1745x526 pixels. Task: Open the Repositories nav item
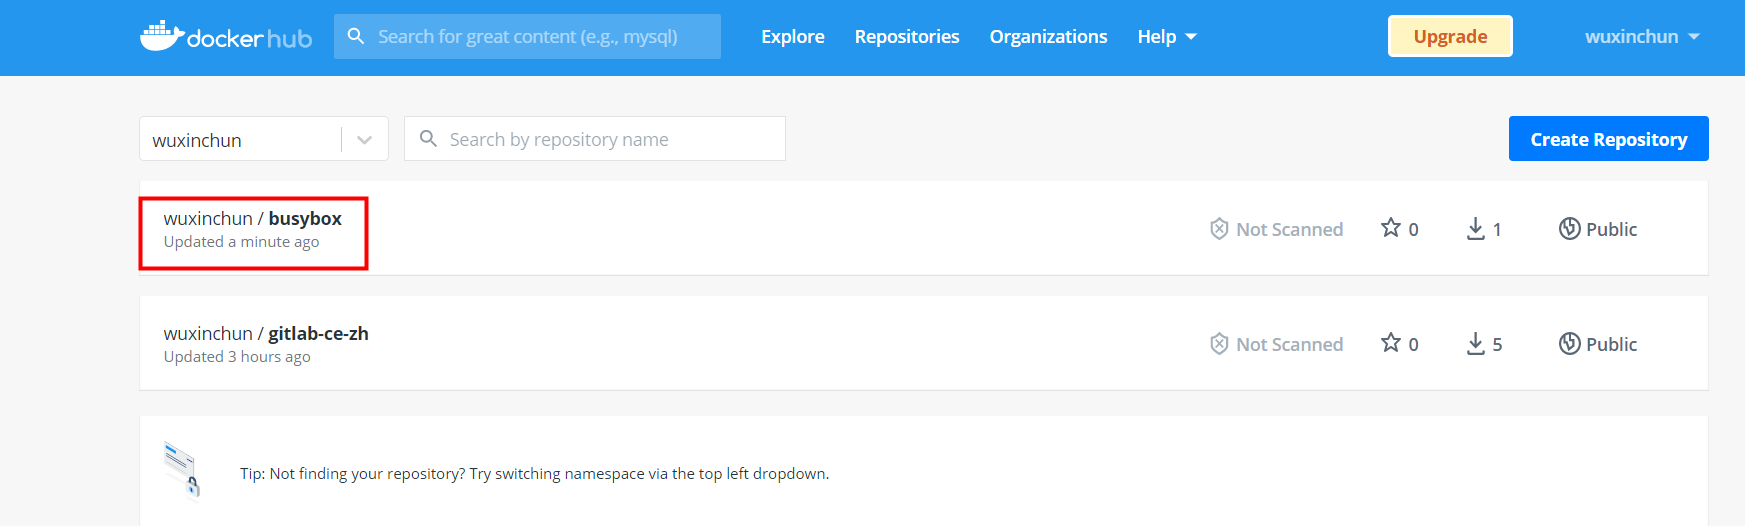906,37
